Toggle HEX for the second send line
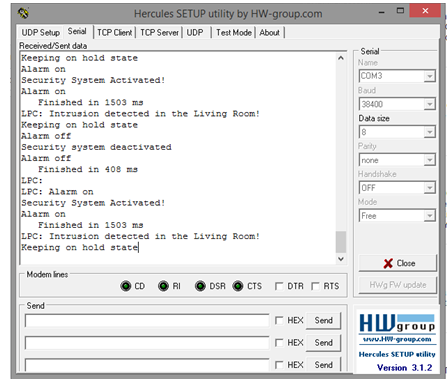Screen dimensions: 447x384 point(279,343)
